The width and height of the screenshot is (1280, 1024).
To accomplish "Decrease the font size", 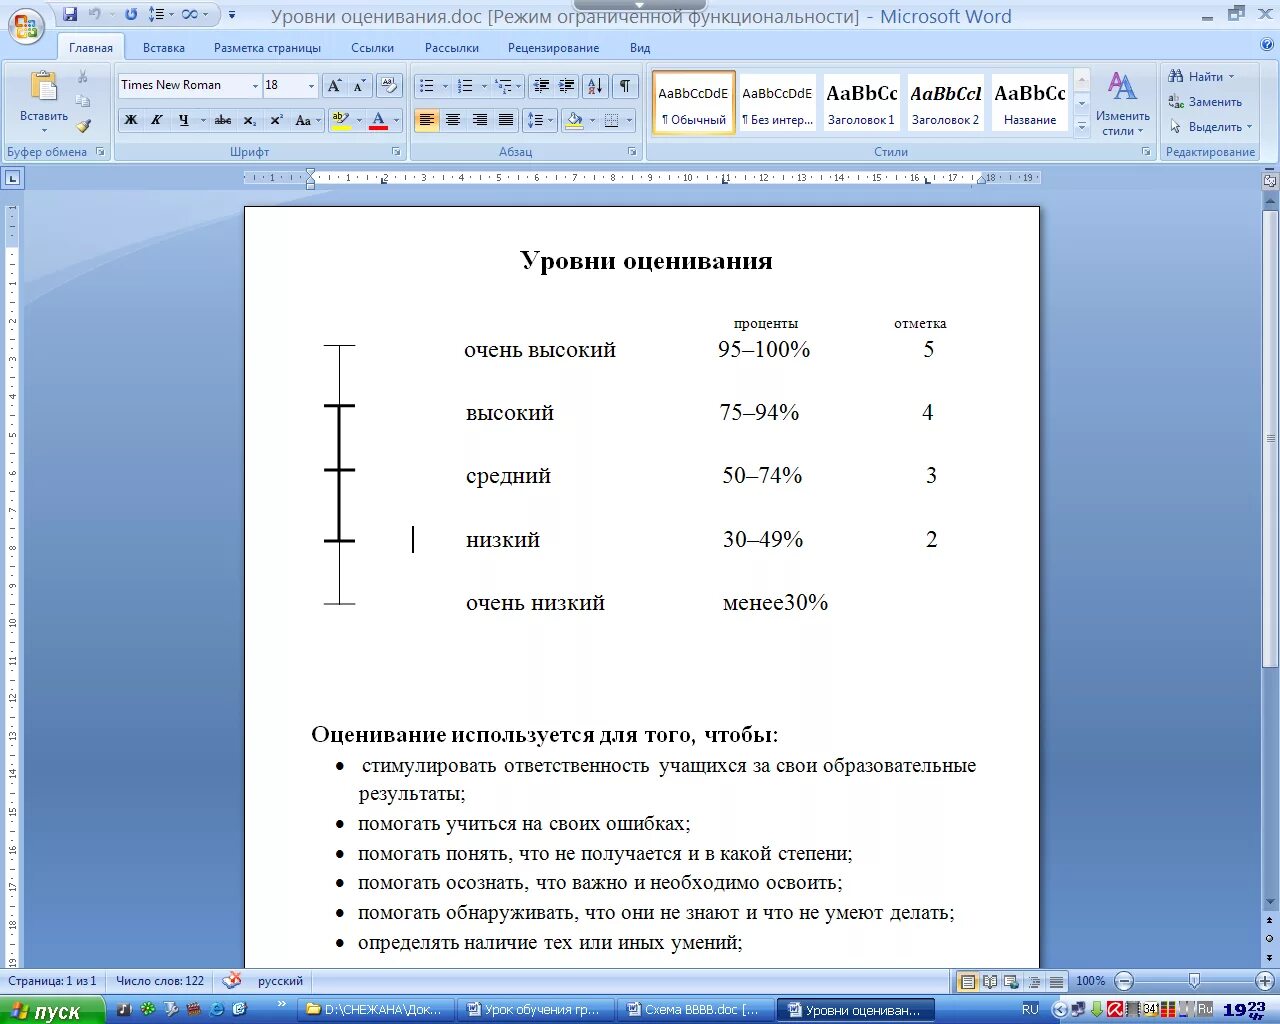I will click(x=359, y=86).
